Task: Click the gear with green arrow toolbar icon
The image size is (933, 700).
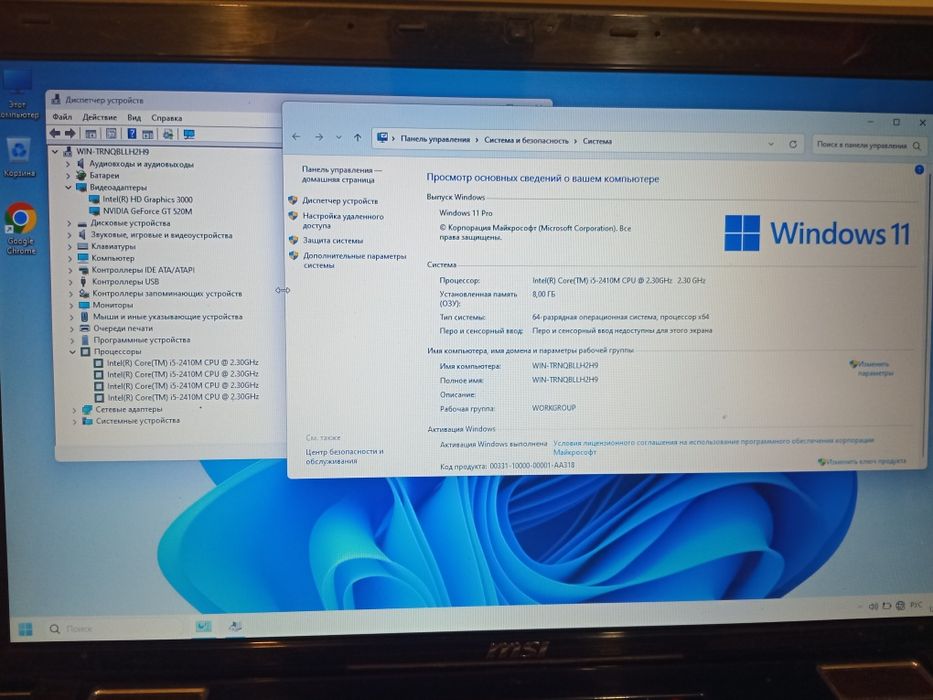Action: (x=168, y=134)
